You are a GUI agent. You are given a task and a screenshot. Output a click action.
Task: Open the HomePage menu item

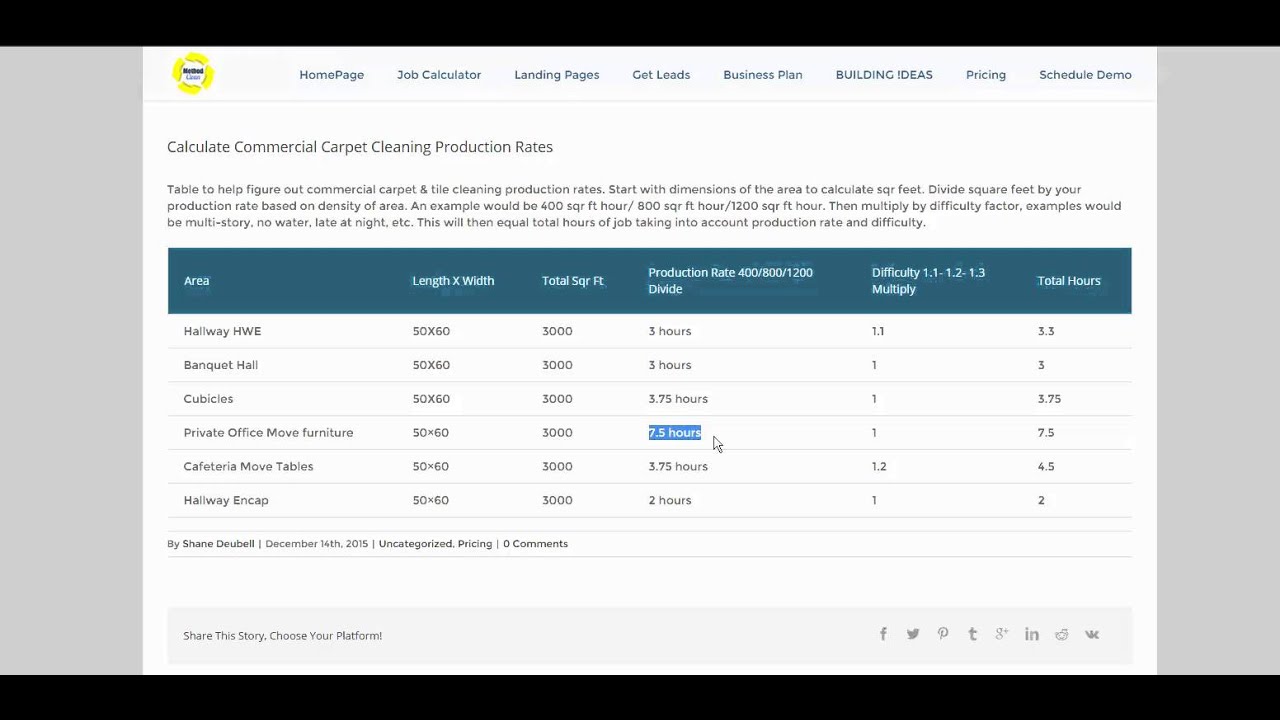(331, 75)
